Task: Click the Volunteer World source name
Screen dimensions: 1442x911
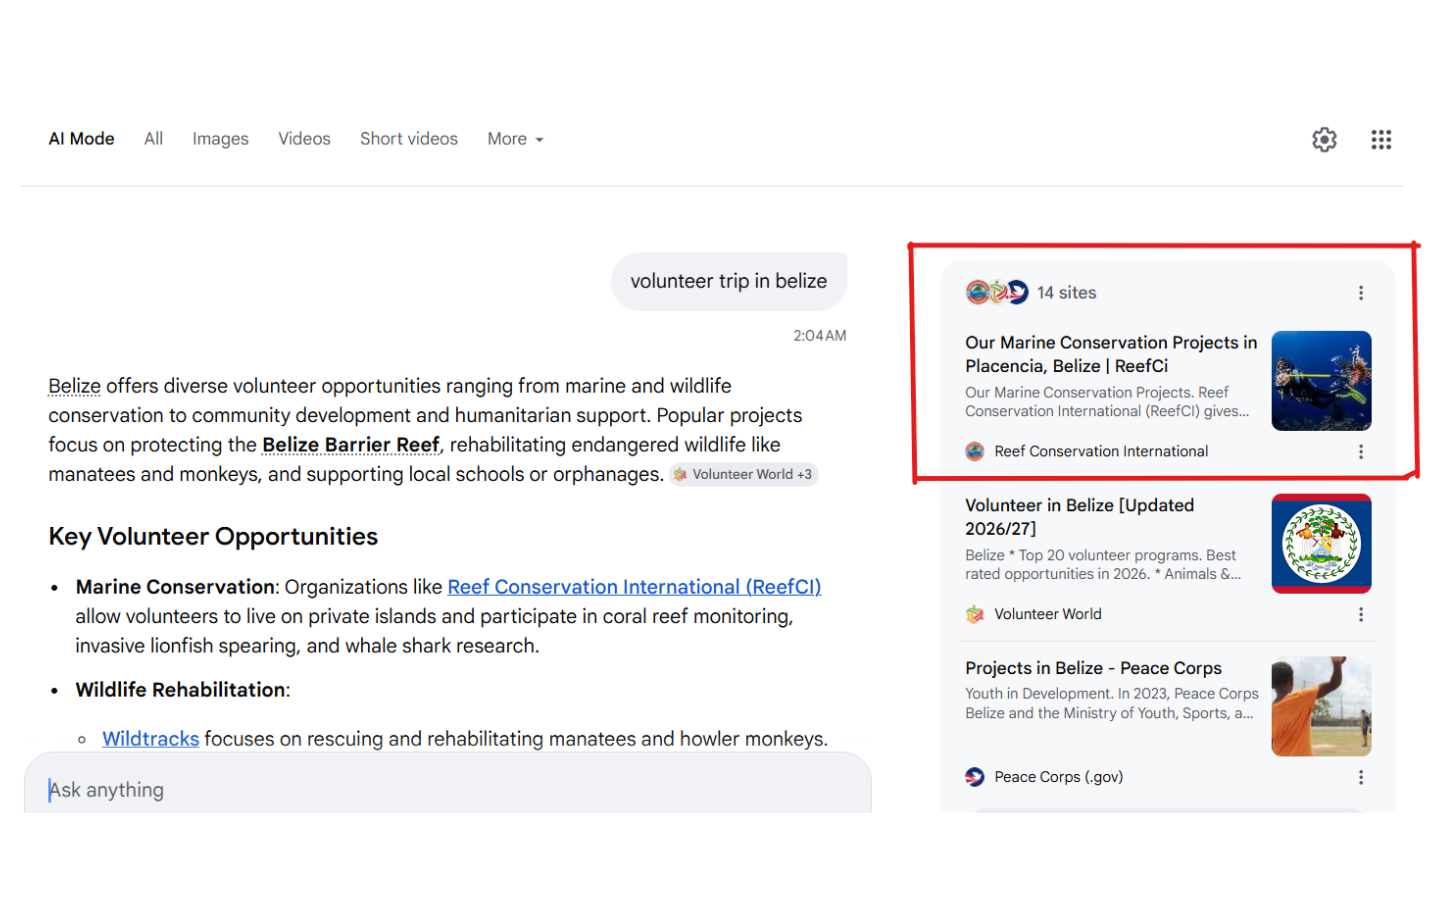Action: (1048, 614)
